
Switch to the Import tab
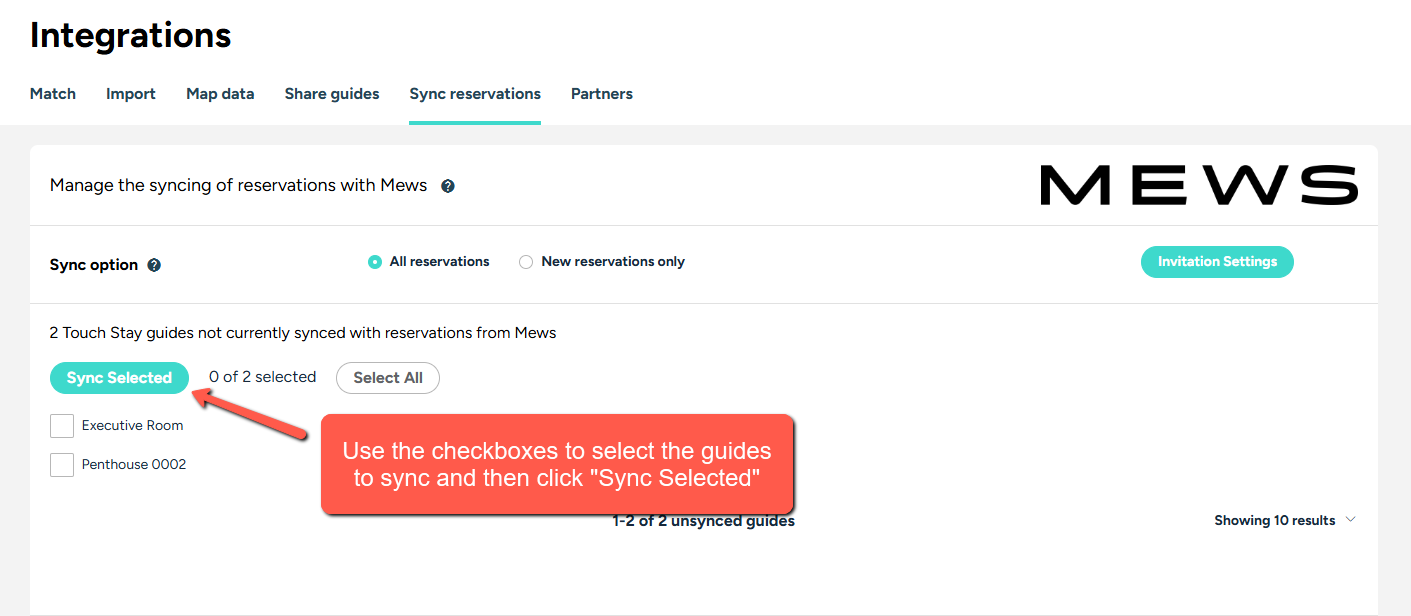[x=131, y=94]
